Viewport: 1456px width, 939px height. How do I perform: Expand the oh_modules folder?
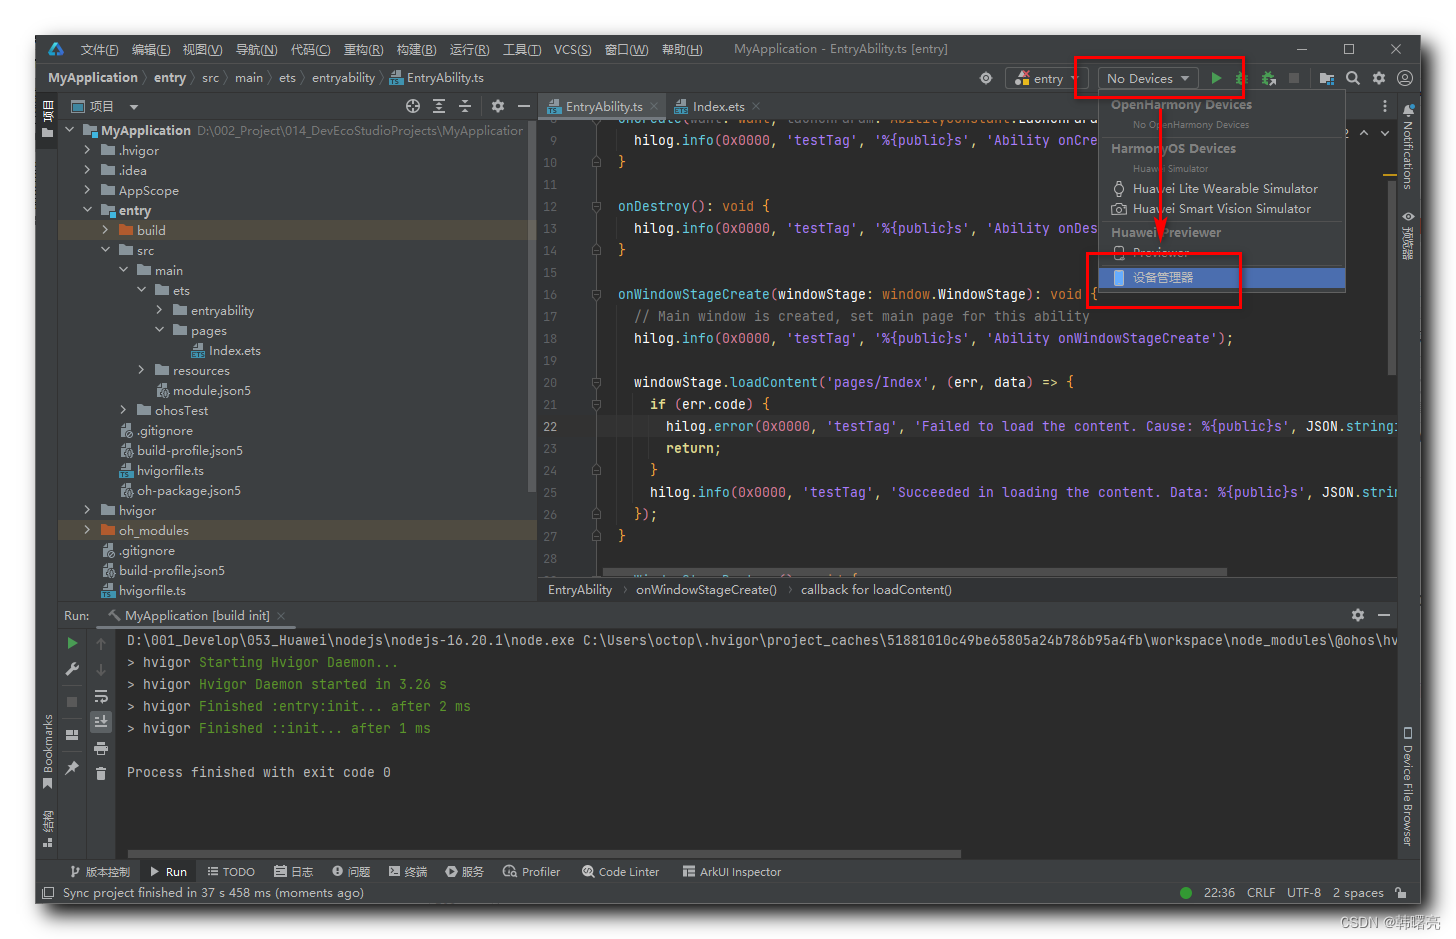tap(88, 530)
